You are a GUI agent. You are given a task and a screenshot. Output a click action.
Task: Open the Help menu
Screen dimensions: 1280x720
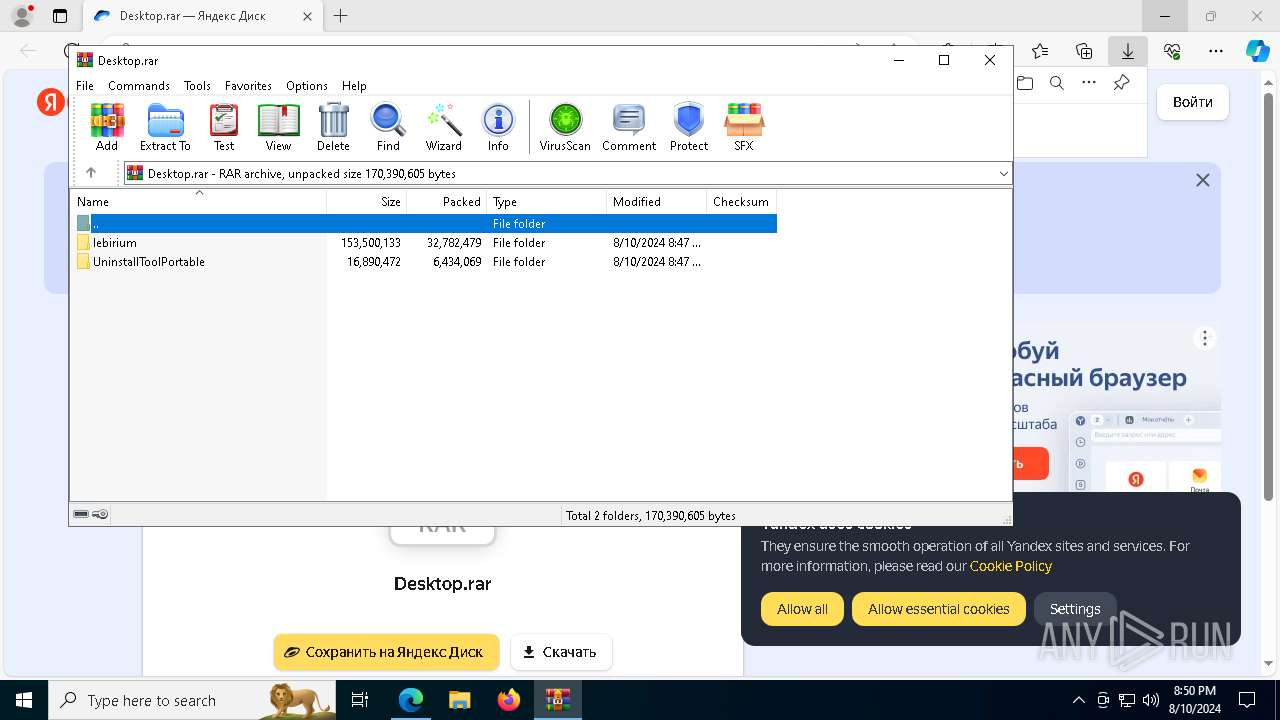[x=354, y=86]
